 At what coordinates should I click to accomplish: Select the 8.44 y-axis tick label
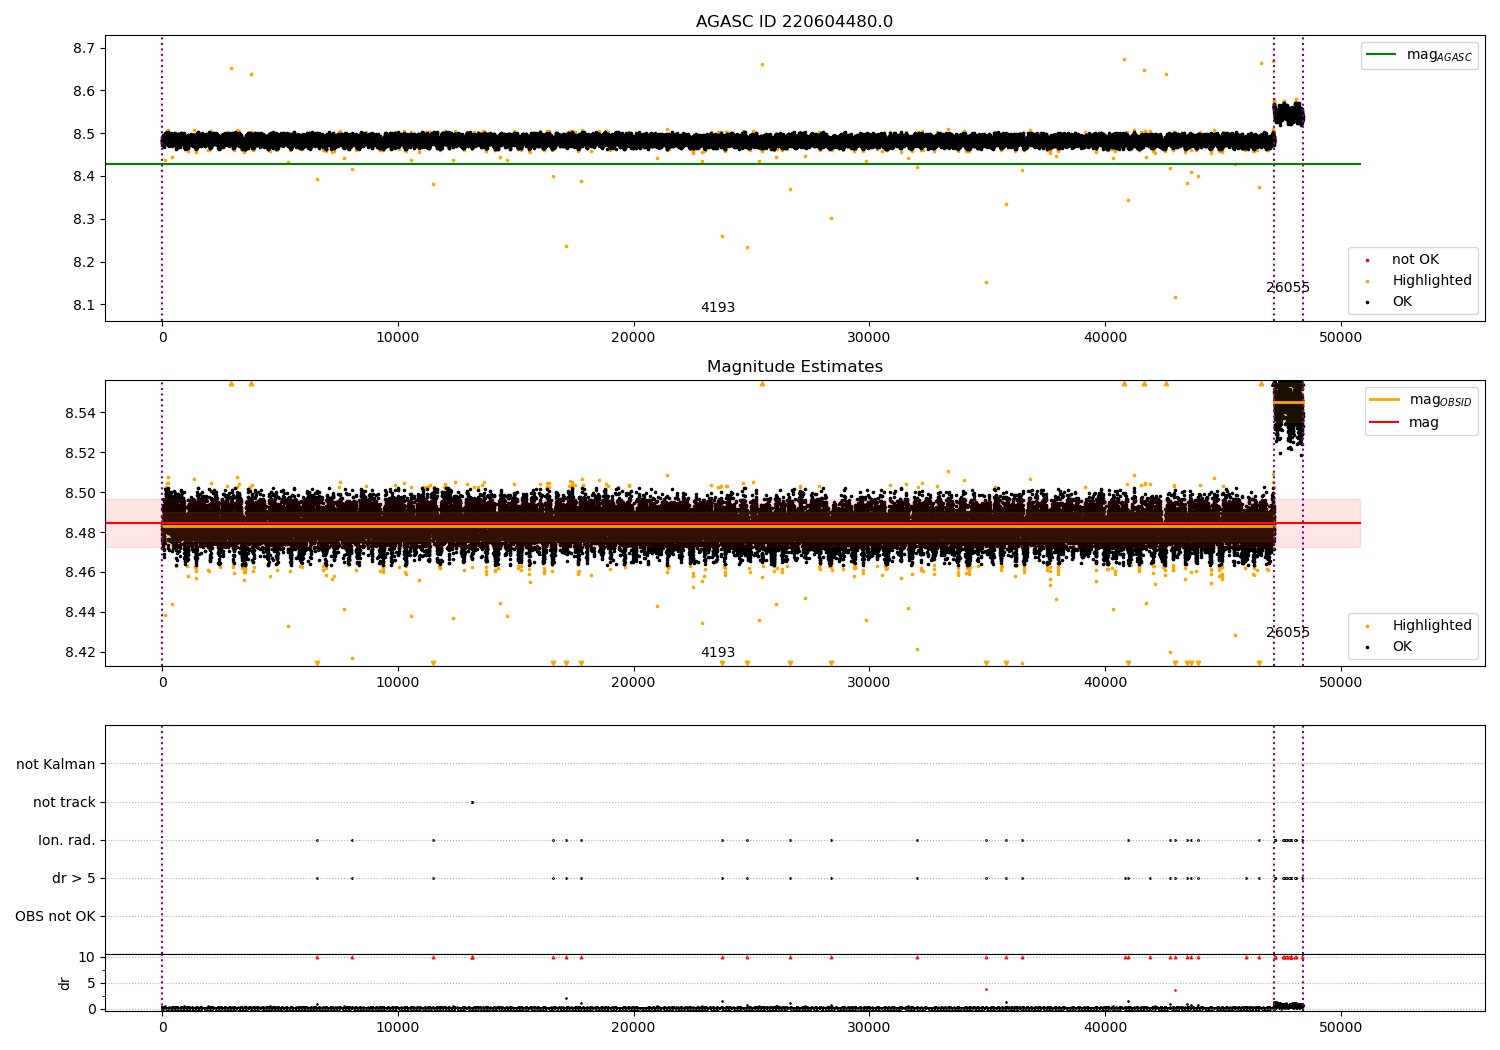(x=80, y=613)
